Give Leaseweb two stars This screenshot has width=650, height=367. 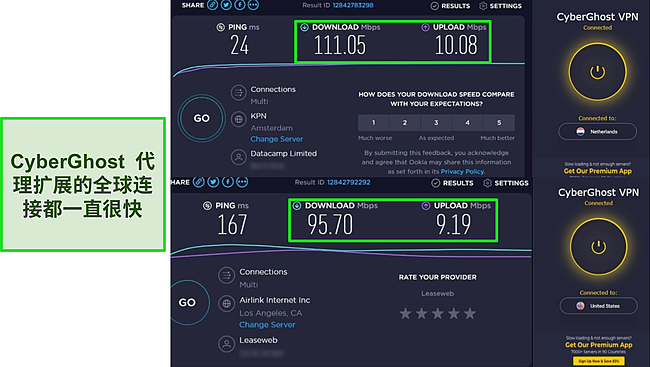pyautogui.click(x=422, y=314)
